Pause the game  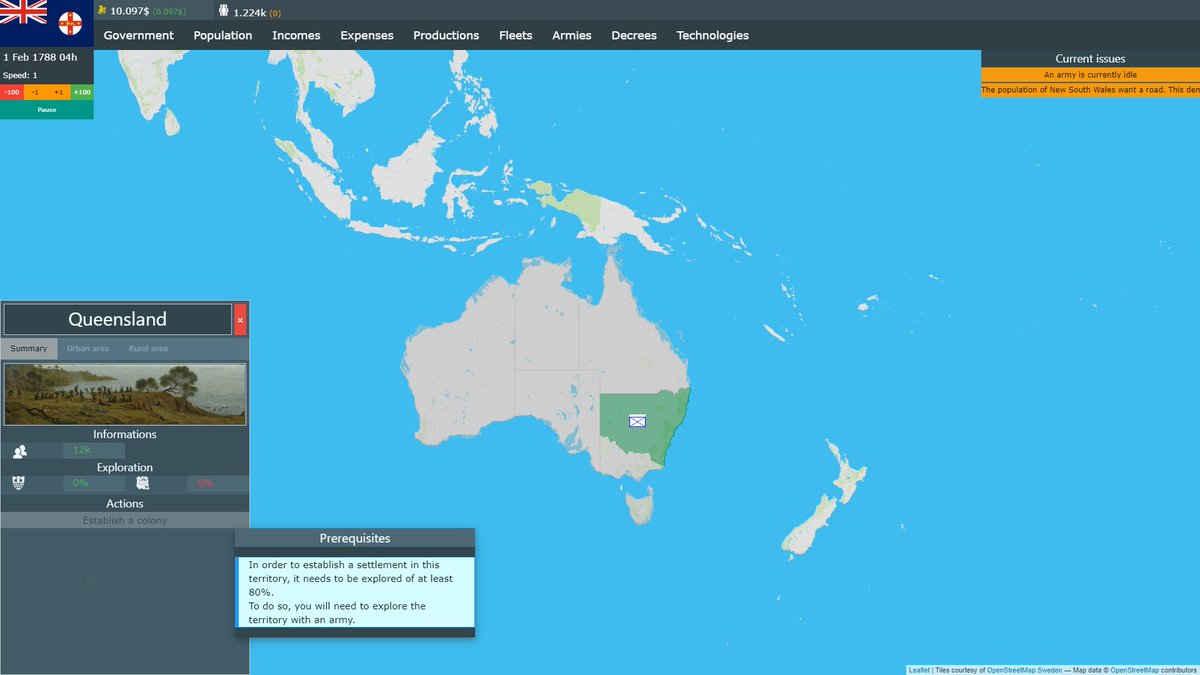pyautogui.click(x=47, y=110)
